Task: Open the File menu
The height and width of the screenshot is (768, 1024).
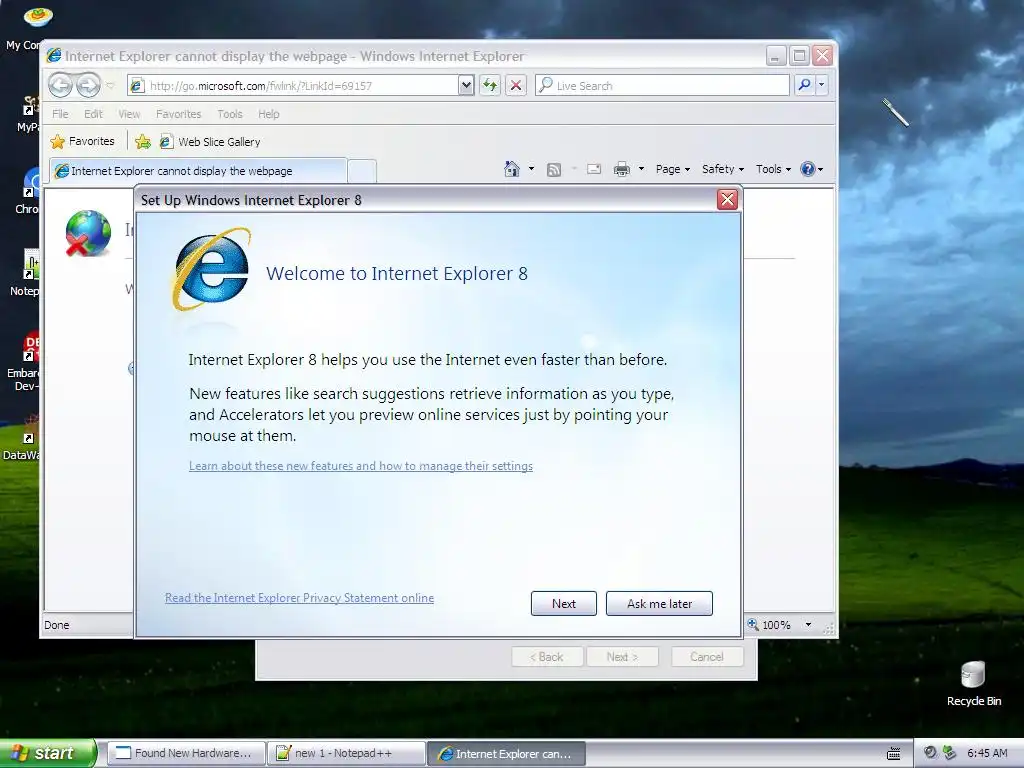Action: coord(60,114)
